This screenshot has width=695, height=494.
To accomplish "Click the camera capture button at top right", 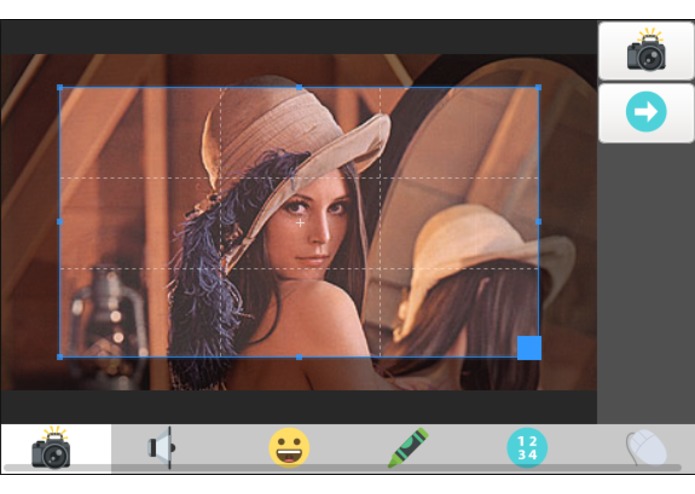I will (x=646, y=51).
